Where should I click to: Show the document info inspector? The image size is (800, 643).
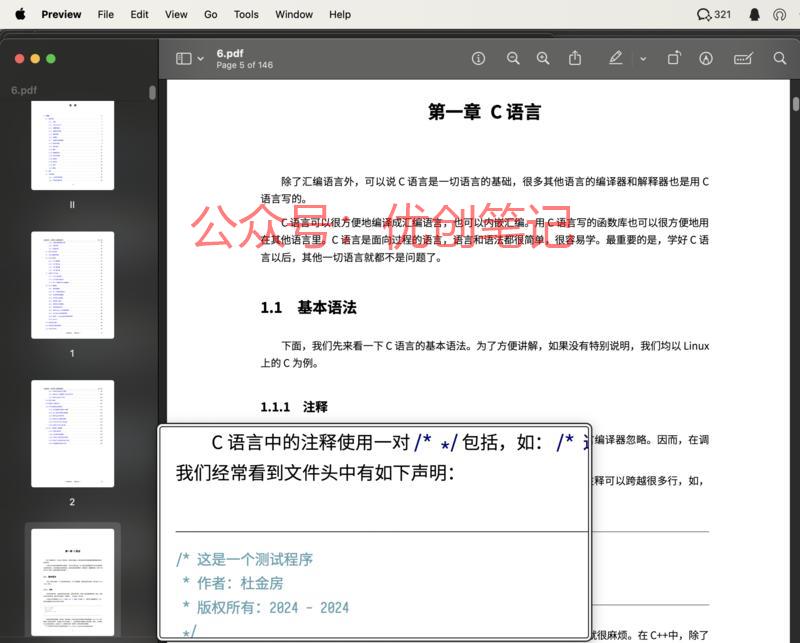478,59
